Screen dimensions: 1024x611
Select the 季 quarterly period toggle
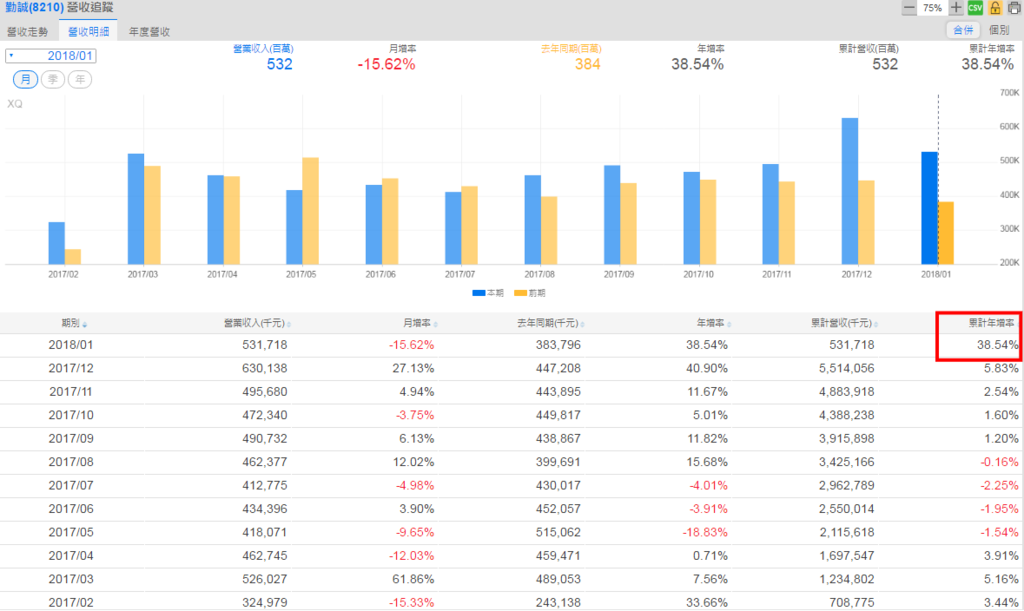click(53, 80)
